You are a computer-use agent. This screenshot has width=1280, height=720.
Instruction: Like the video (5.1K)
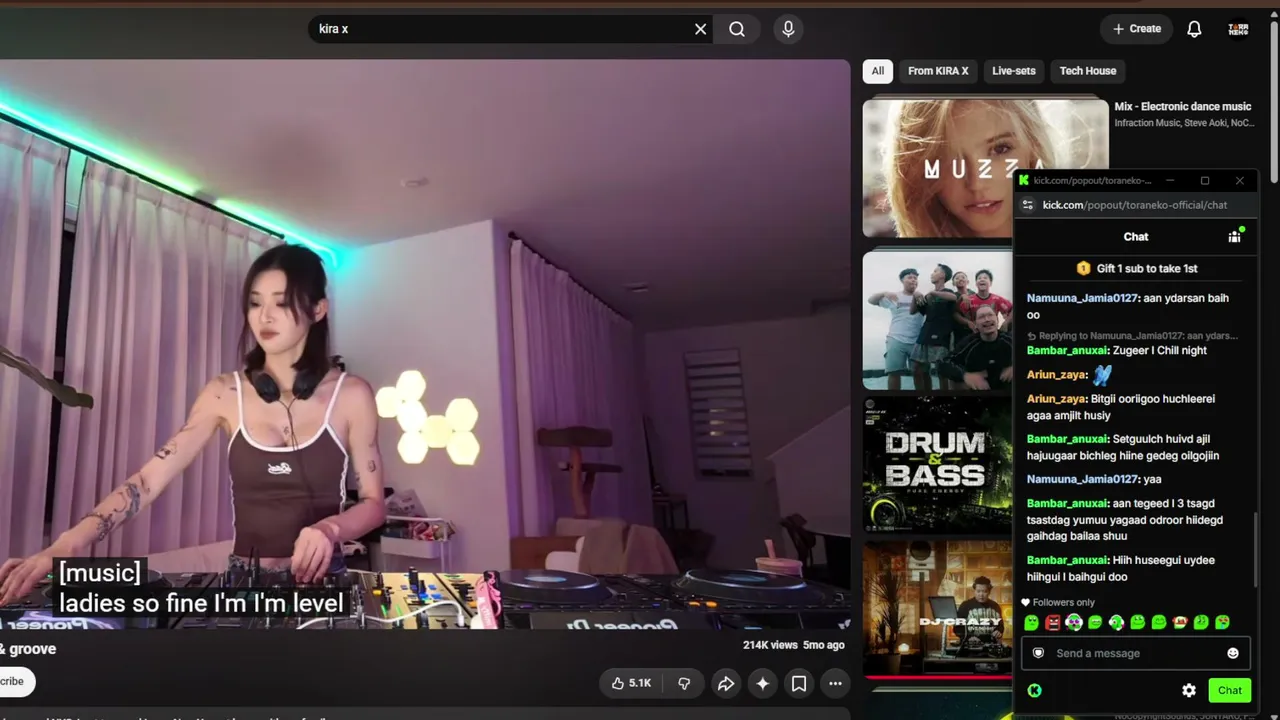(631, 683)
